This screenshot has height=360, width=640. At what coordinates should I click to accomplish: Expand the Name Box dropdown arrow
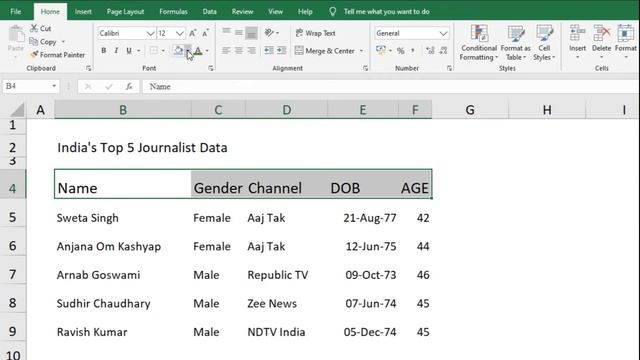tap(54, 86)
